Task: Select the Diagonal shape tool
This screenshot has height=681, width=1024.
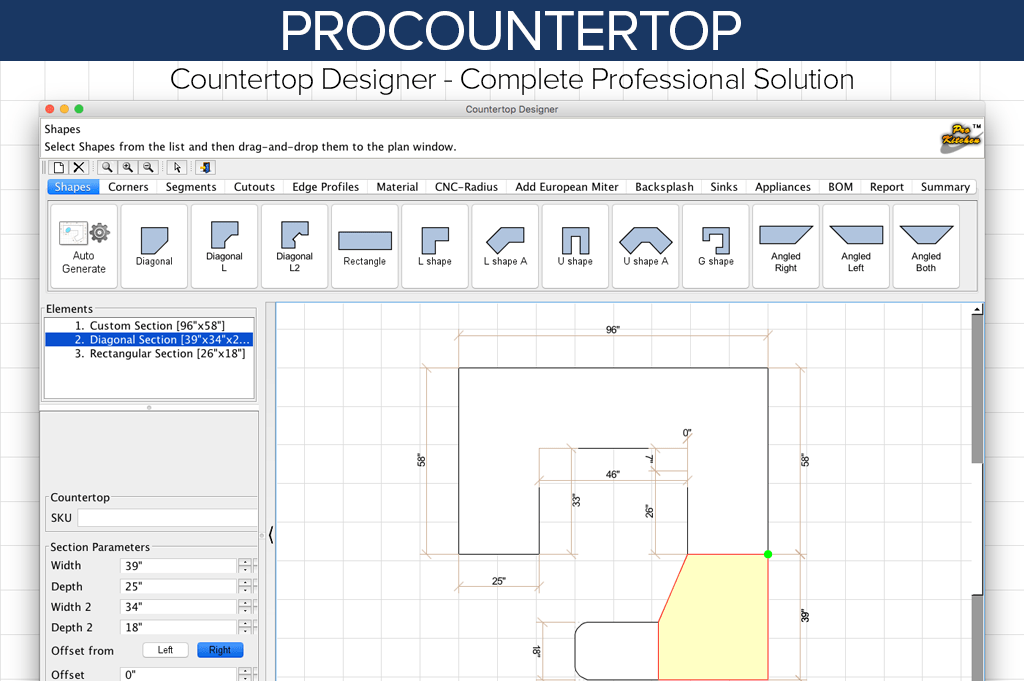Action: pyautogui.click(x=154, y=243)
